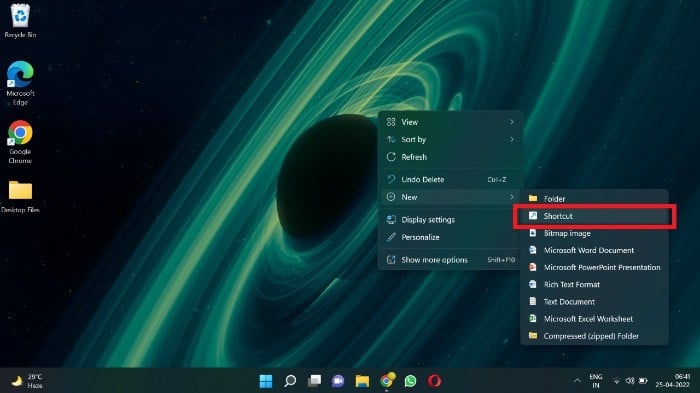
Task: Choose Refresh in the context menu
Action: 450,157
